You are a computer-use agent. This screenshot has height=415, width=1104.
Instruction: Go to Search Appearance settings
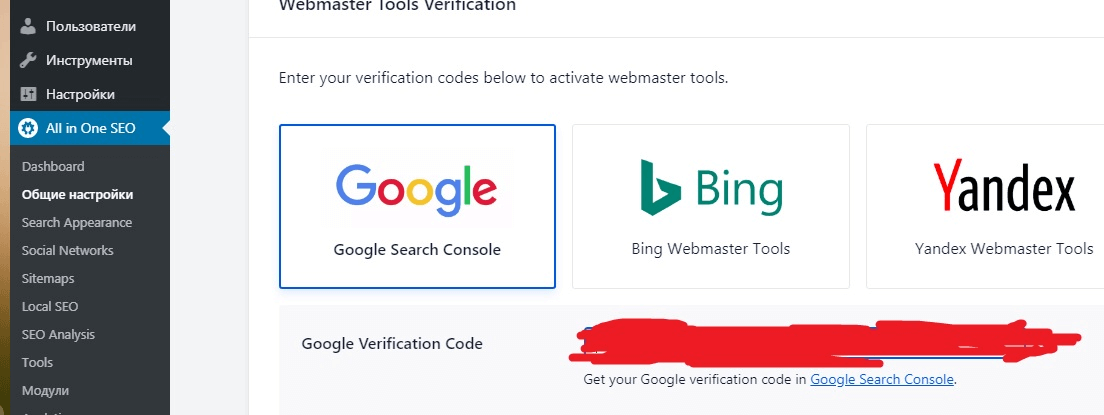(77, 223)
